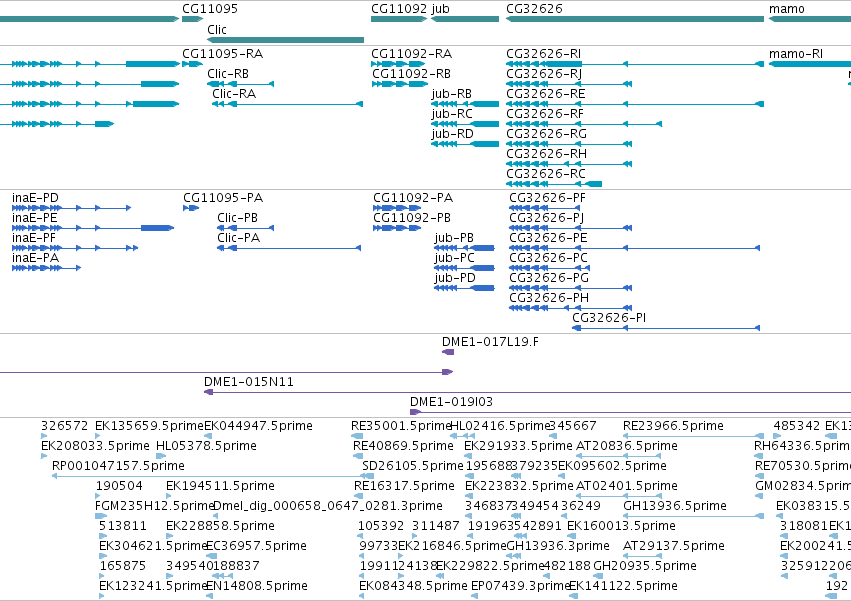Select protein label CG32626-PJ
The height and width of the screenshot is (601, 851).
pos(547,218)
